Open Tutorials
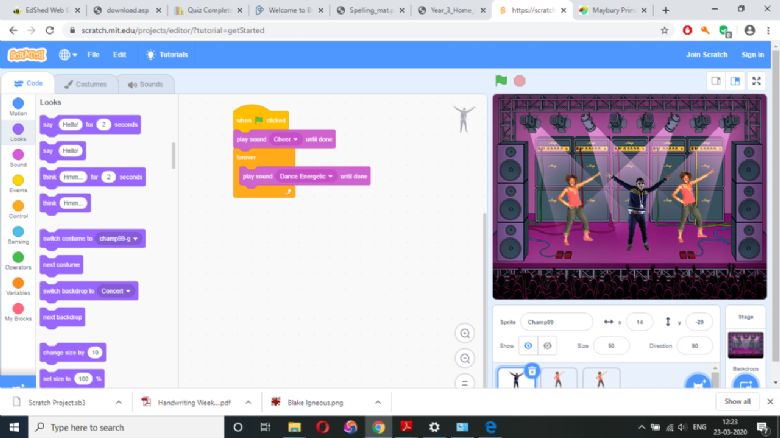 (x=167, y=55)
